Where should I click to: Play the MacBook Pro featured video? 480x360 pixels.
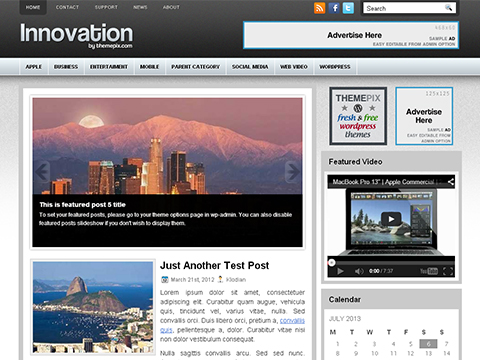[391, 219]
